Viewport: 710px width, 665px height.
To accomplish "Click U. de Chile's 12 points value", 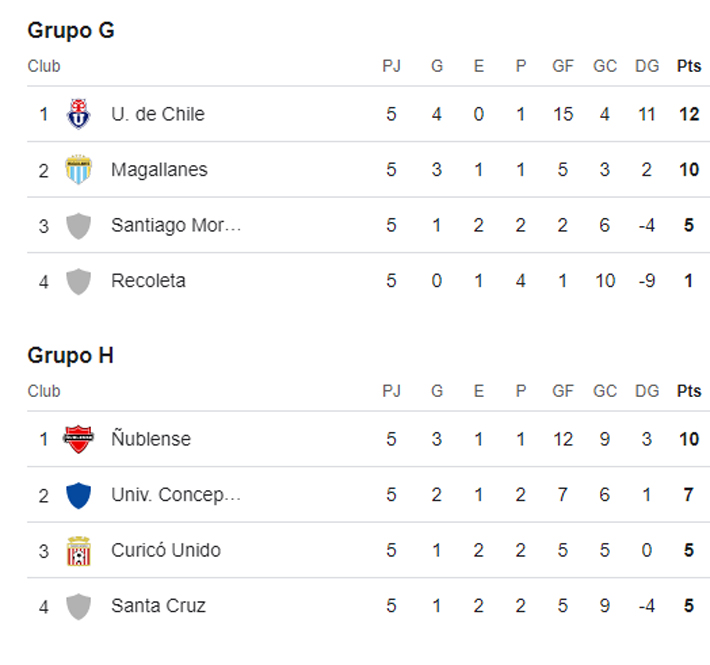I will pos(688,114).
